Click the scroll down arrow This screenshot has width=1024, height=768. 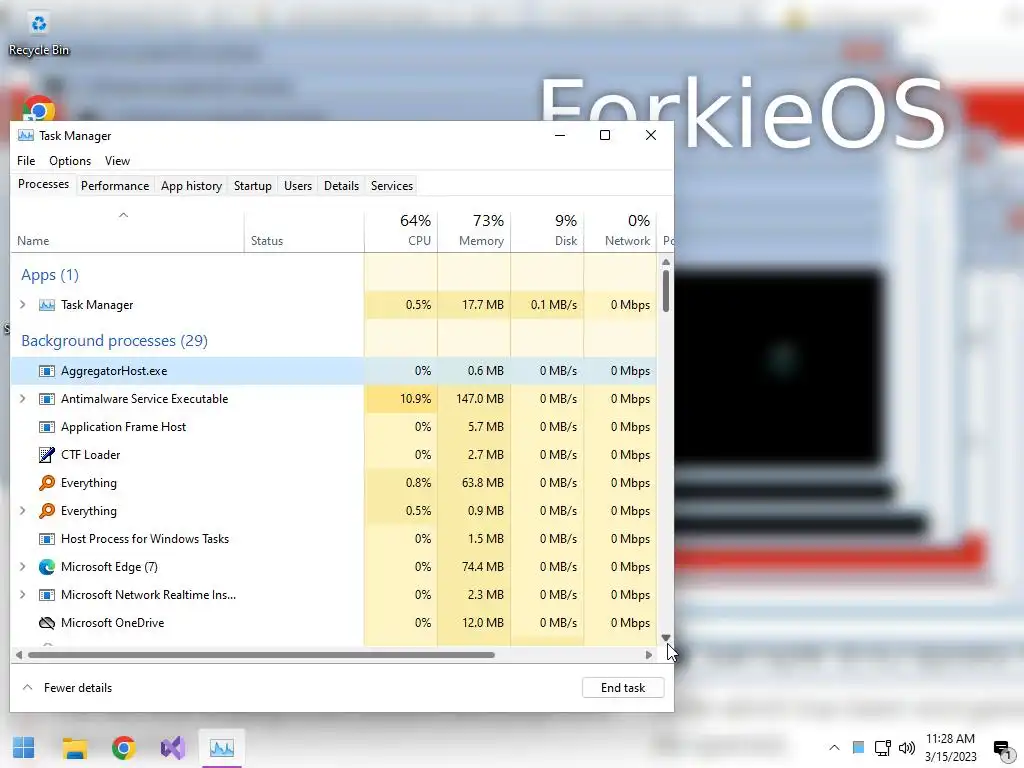coord(665,638)
